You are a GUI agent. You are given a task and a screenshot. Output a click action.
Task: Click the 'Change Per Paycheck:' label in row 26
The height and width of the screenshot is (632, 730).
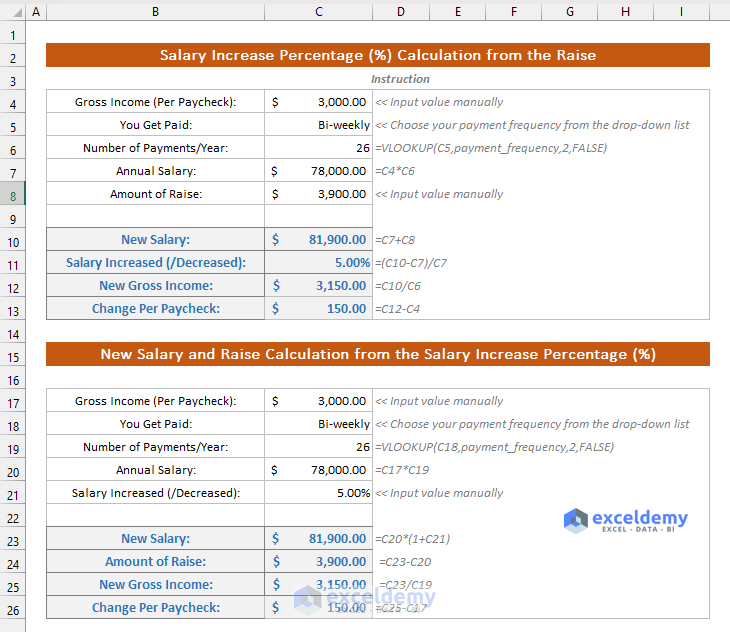(155, 608)
